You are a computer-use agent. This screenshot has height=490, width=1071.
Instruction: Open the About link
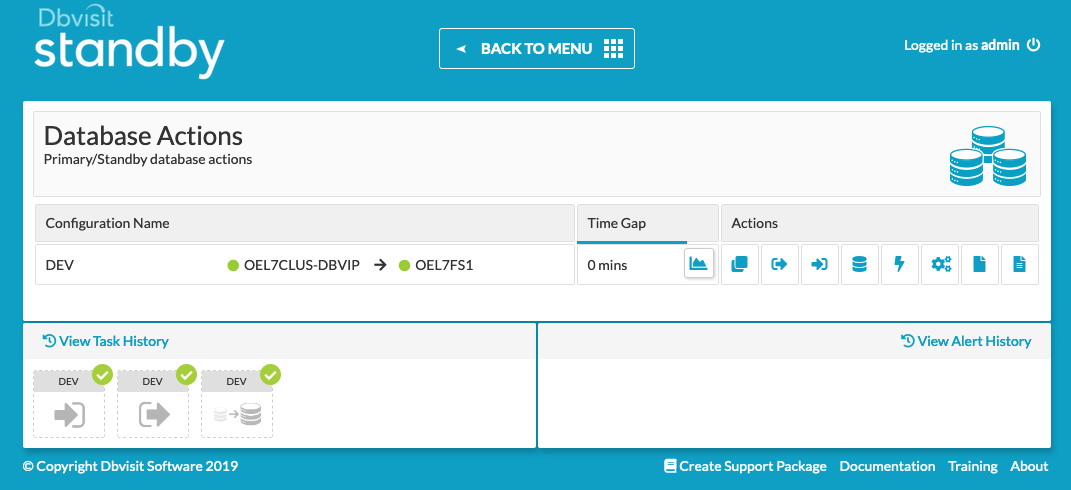(1029, 466)
